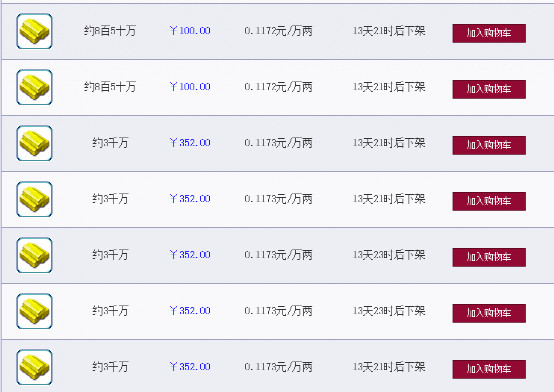Image resolution: width=554 pixels, height=392 pixels.
Task: Click 加入购物车 in second row
Action: [x=489, y=89]
